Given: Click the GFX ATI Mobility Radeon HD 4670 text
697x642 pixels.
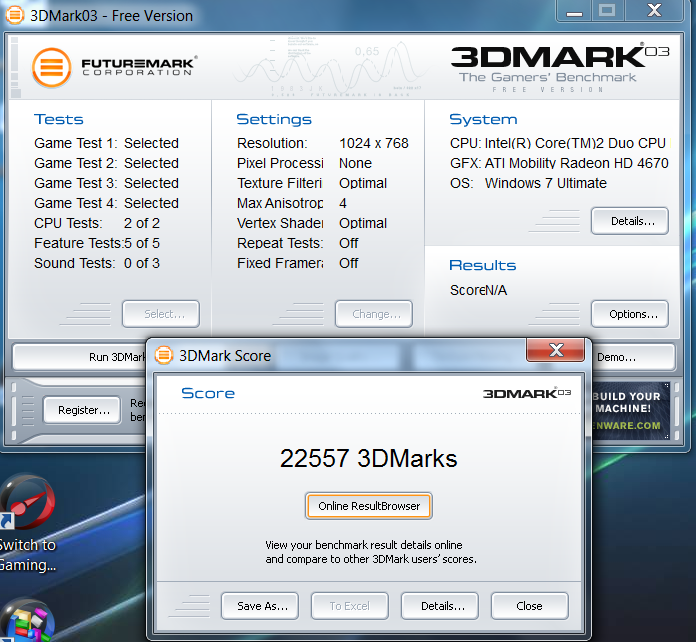Looking at the screenshot, I should point(559,163).
